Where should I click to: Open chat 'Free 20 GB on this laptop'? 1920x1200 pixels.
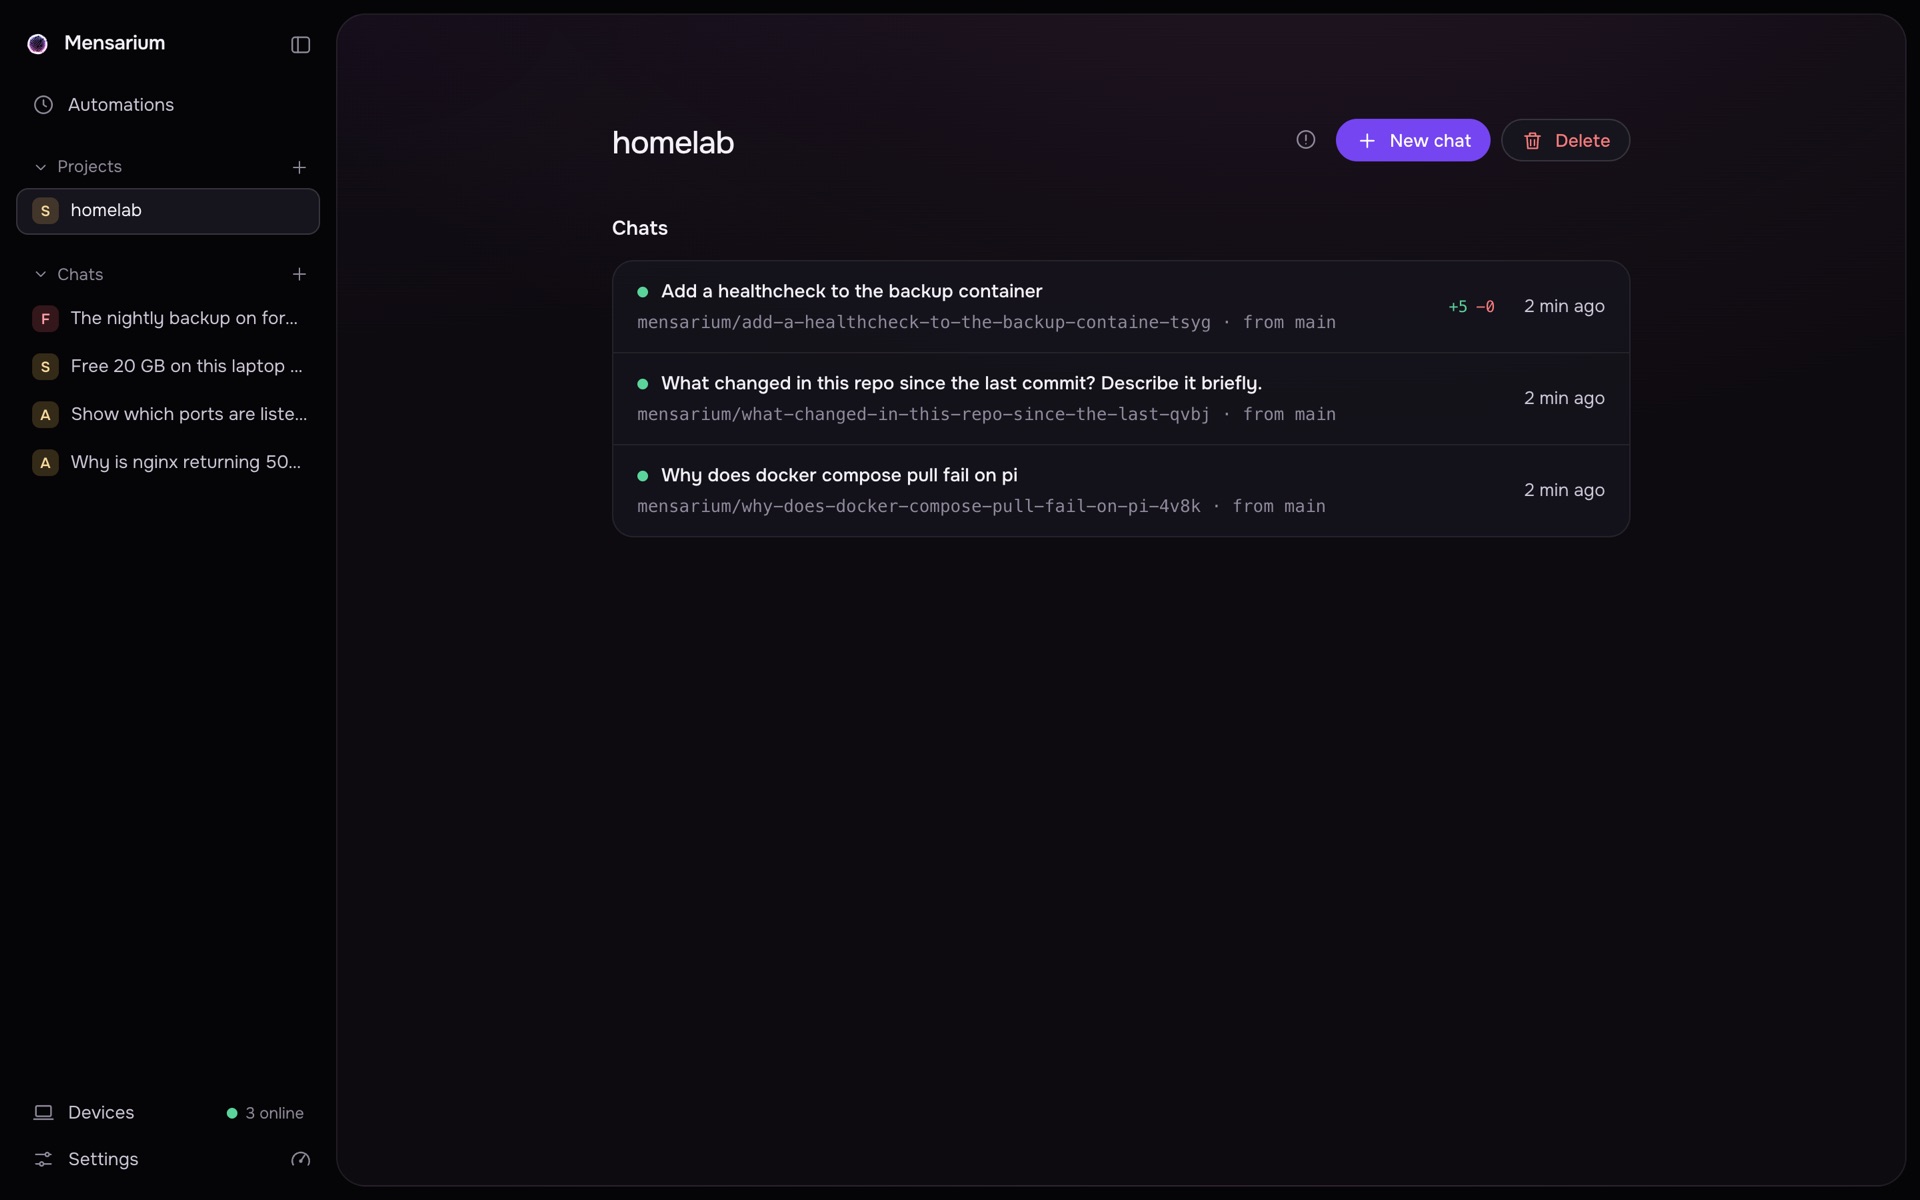pyautogui.click(x=168, y=367)
